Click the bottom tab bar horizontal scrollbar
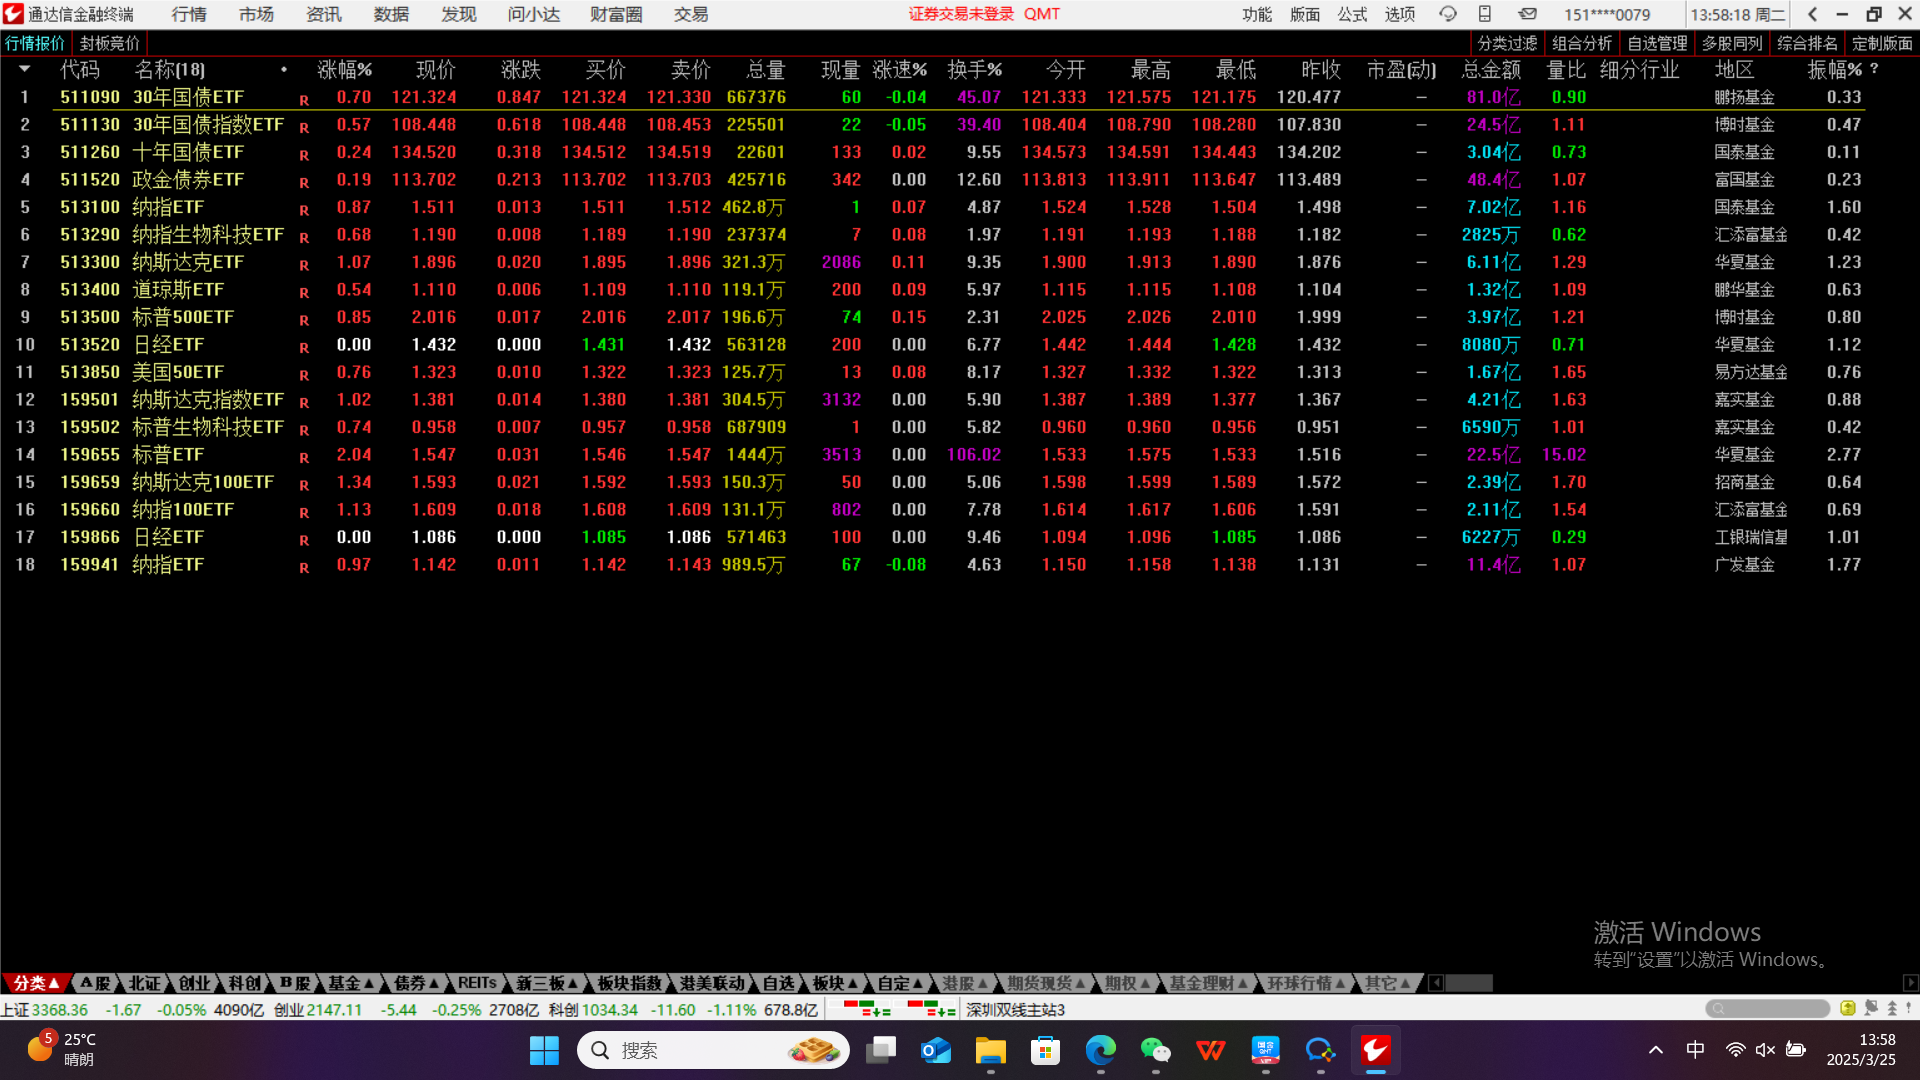This screenshot has height=1080, width=1920. tap(1468, 983)
